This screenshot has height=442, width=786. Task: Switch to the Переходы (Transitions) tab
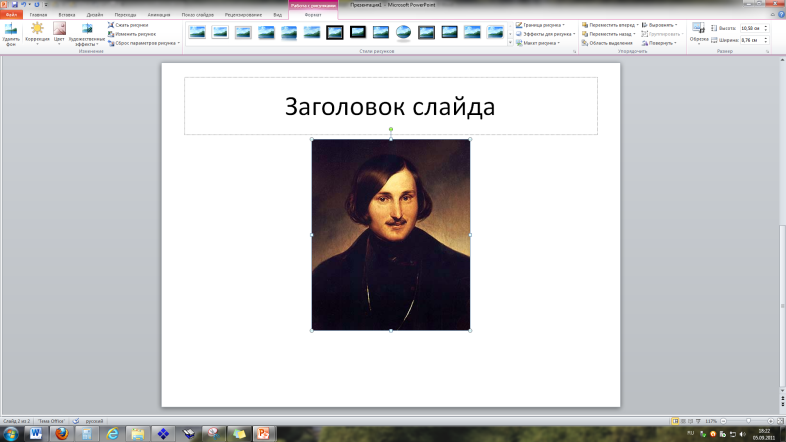pyautogui.click(x=125, y=15)
